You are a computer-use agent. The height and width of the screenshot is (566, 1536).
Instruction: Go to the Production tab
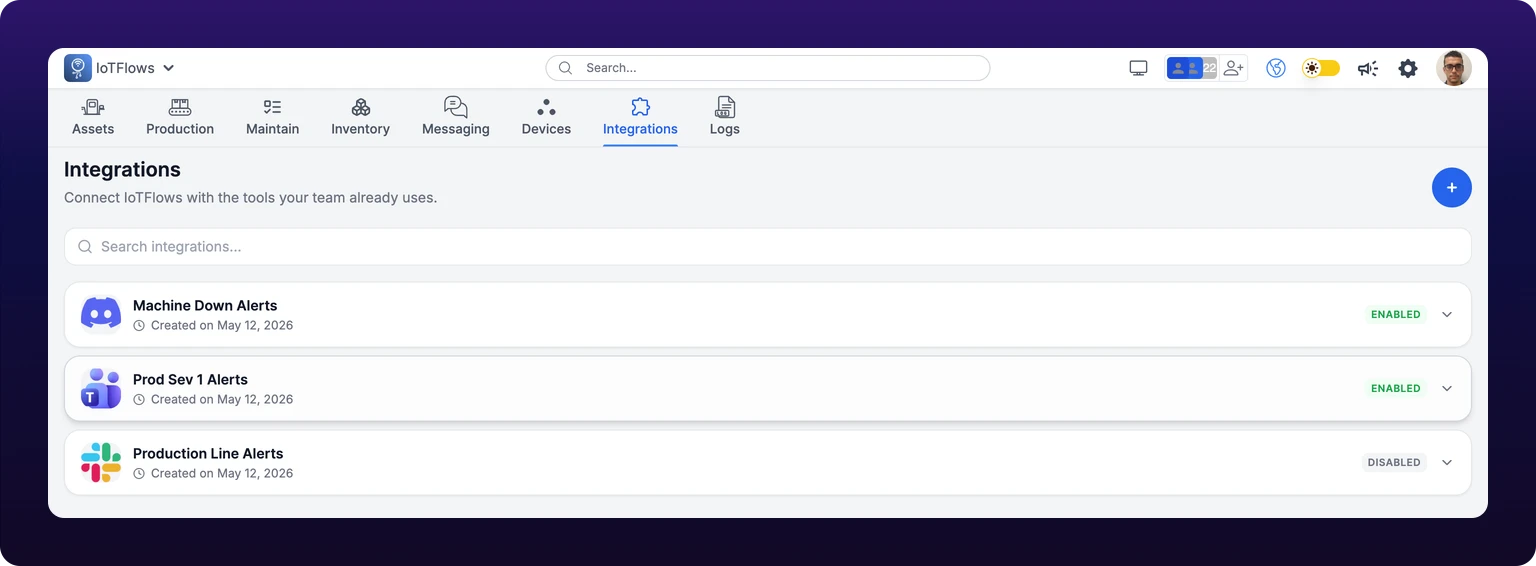(180, 117)
